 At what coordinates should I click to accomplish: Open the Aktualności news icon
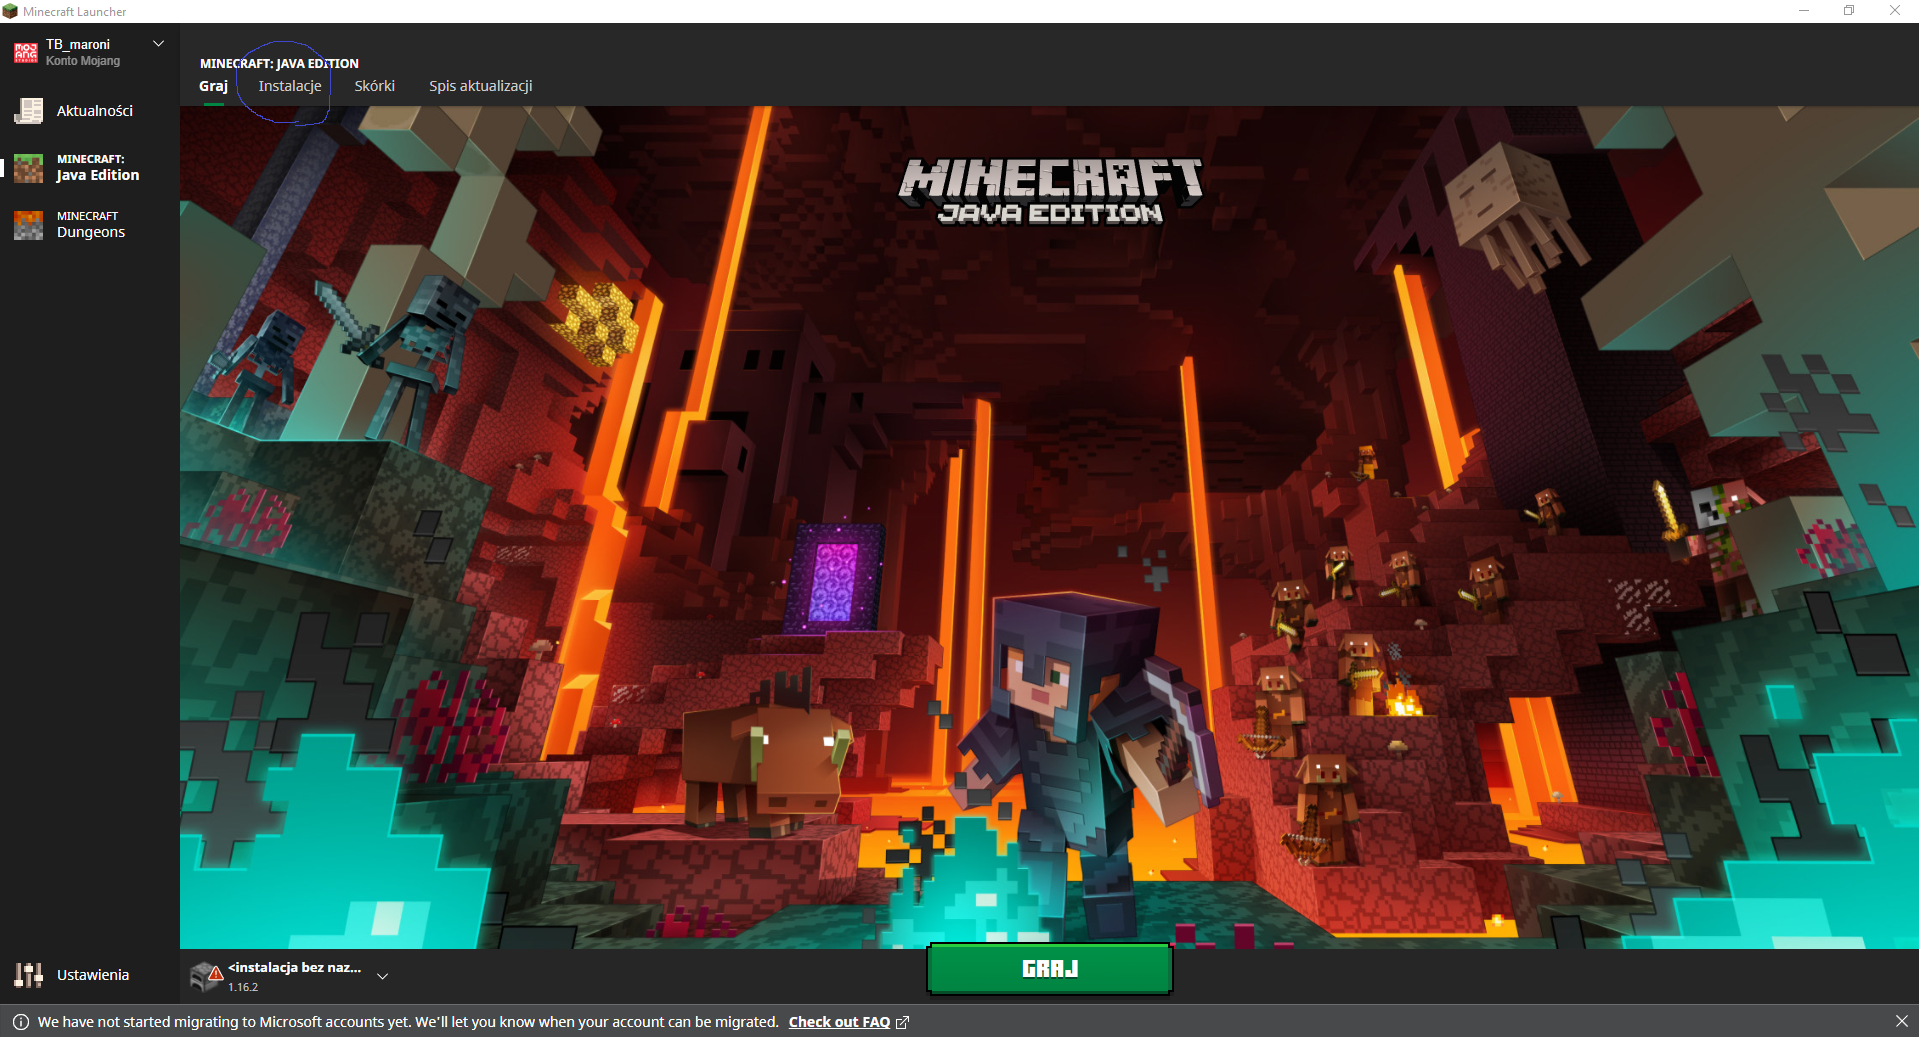(29, 111)
